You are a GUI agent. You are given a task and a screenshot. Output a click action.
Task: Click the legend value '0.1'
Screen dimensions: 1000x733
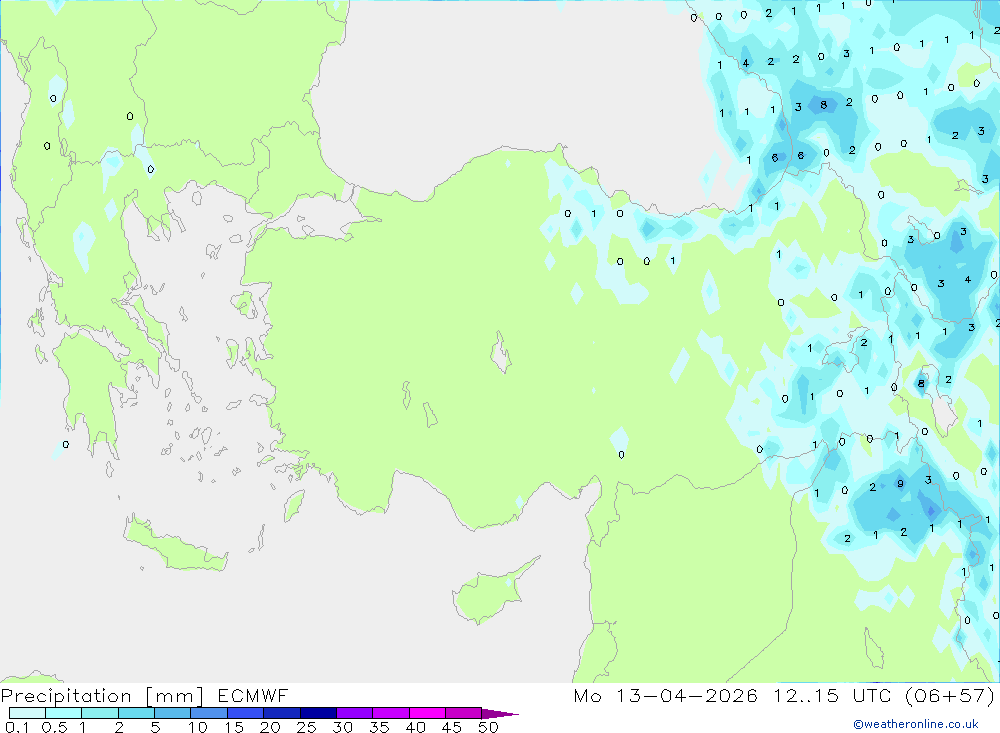point(17,727)
